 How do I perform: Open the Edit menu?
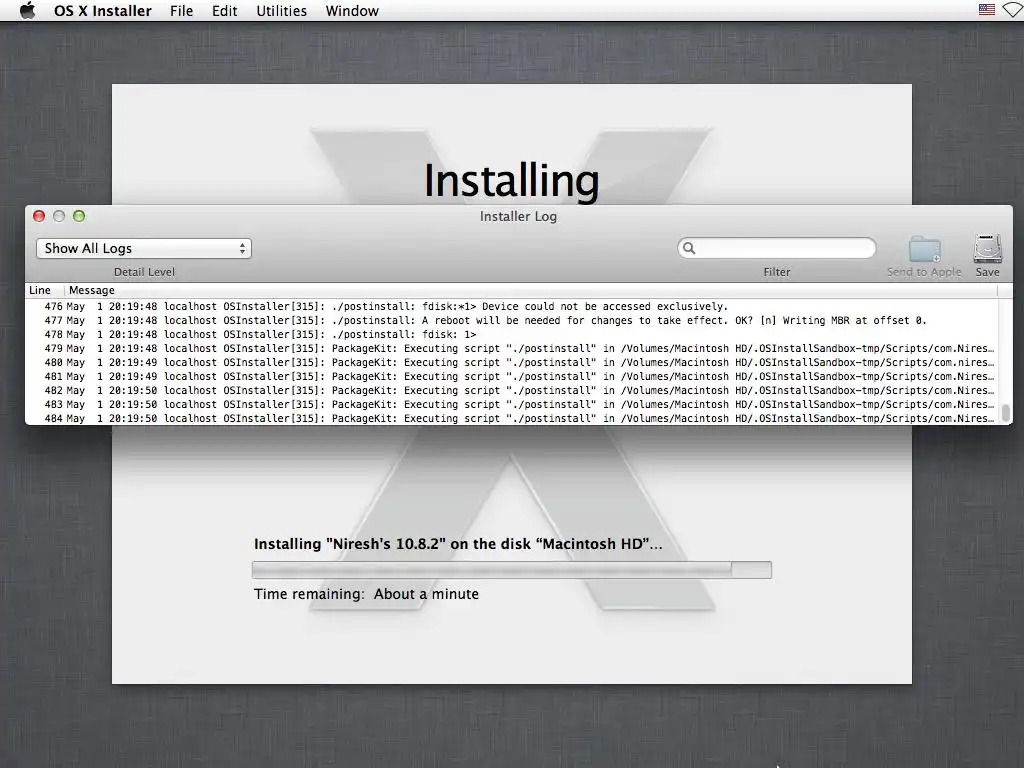(225, 11)
